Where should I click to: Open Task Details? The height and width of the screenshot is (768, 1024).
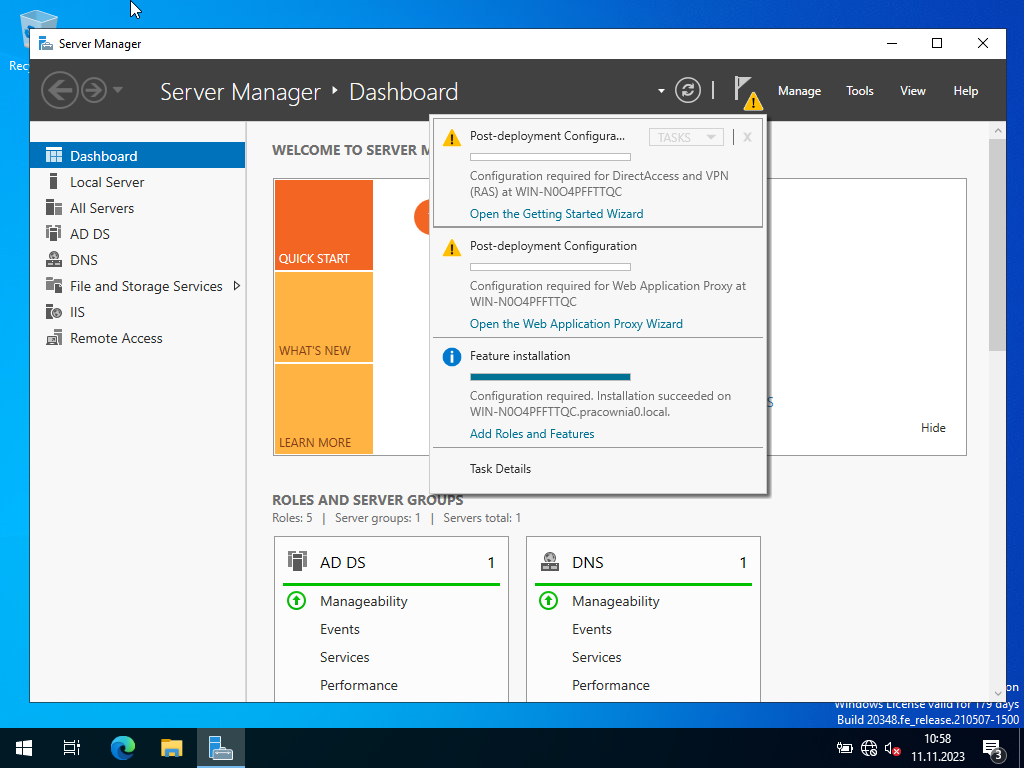tap(500, 469)
